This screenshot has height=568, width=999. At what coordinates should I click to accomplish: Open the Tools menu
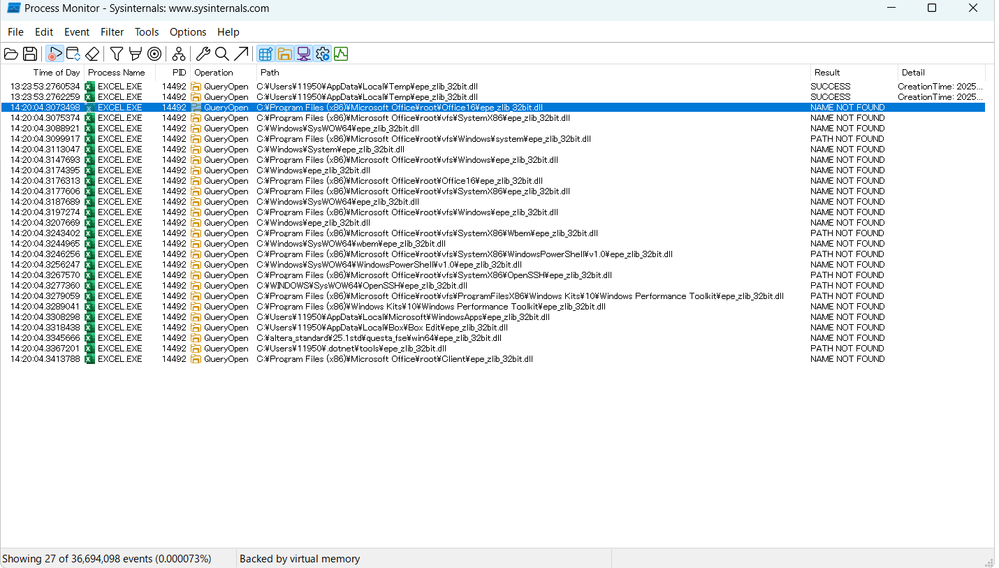[147, 32]
